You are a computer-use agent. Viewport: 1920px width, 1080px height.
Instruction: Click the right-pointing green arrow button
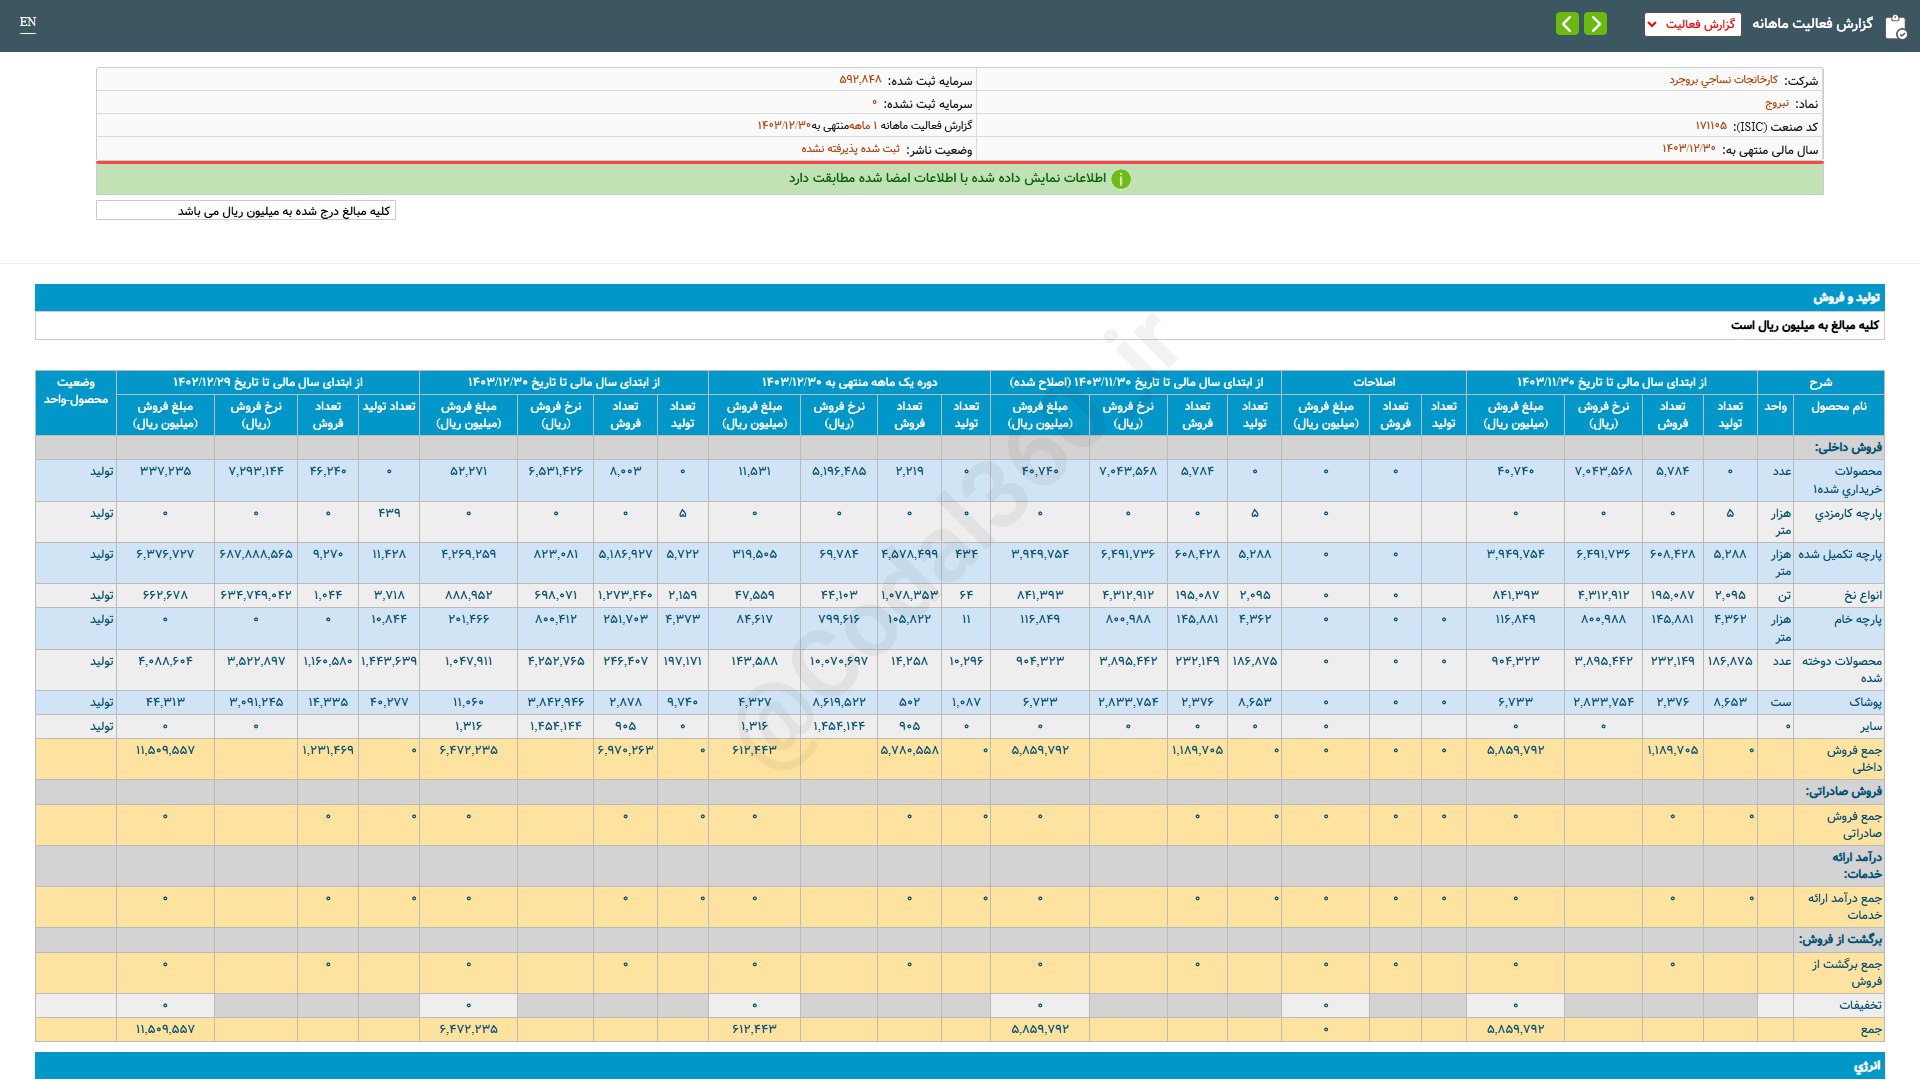coord(1595,23)
